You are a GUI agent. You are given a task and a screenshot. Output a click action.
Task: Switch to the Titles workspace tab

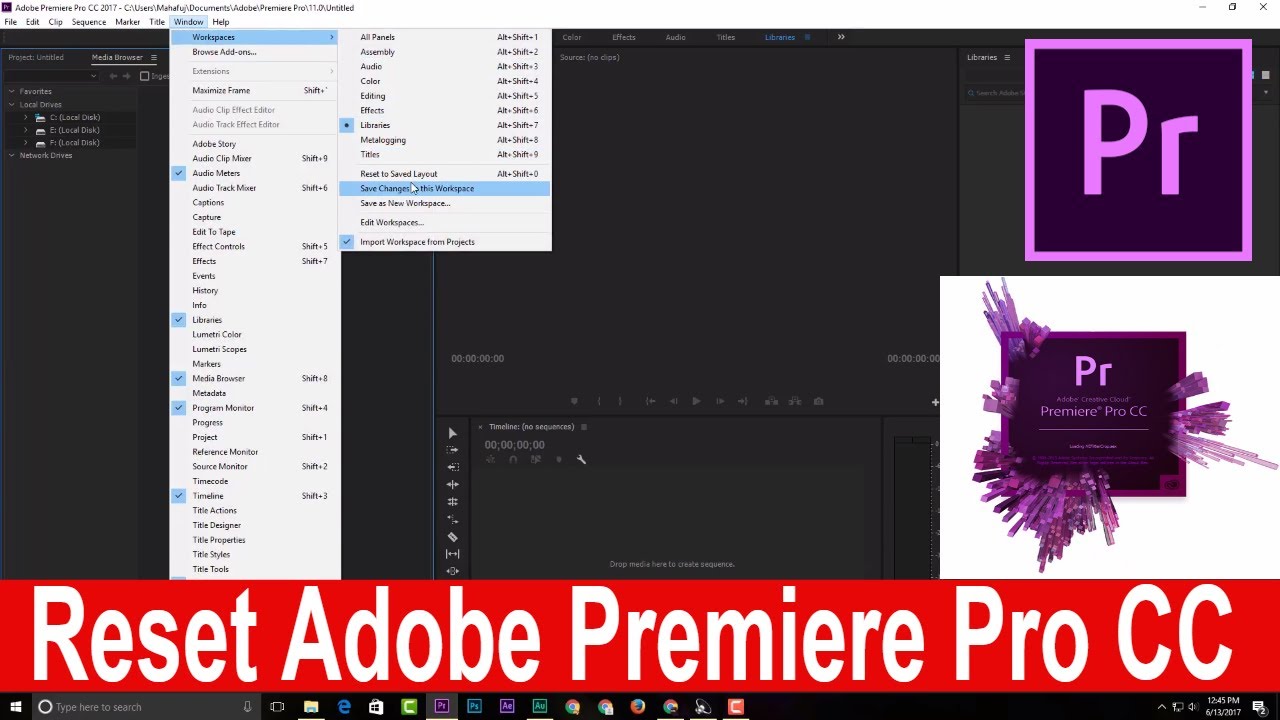726,37
